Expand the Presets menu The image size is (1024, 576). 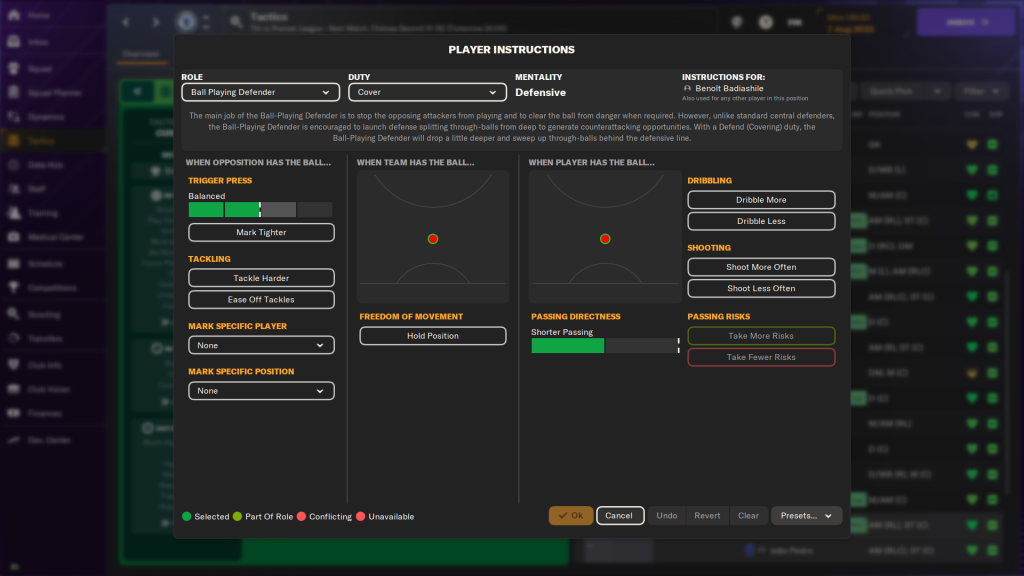[x=806, y=516]
